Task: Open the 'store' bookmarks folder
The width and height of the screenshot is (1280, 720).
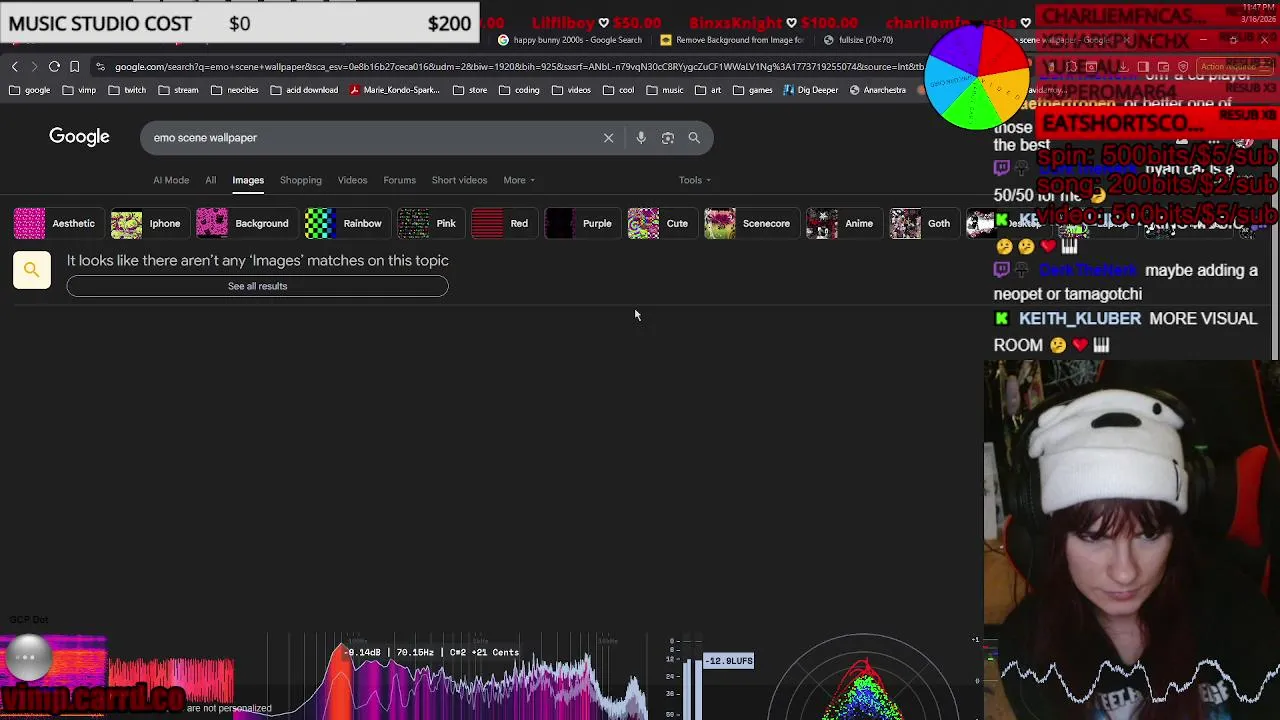Action: (470, 90)
